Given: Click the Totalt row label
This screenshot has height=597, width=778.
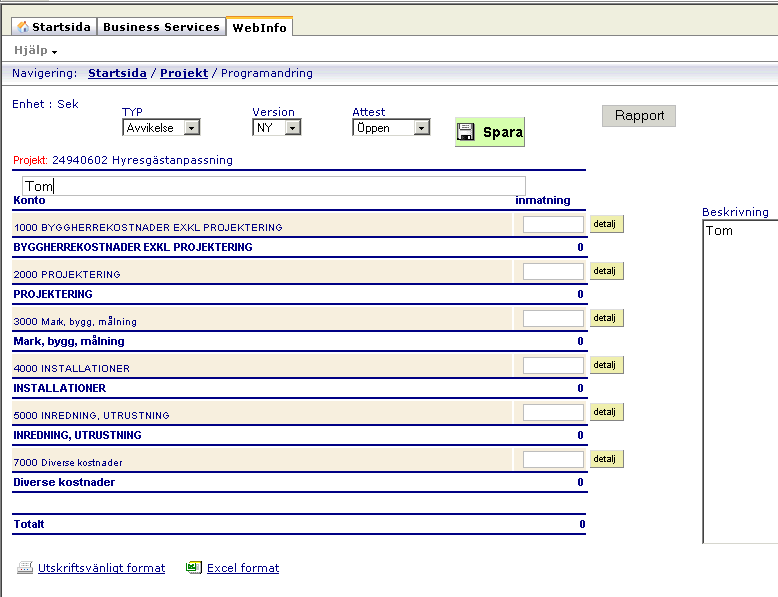Looking at the screenshot, I should click(29, 524).
